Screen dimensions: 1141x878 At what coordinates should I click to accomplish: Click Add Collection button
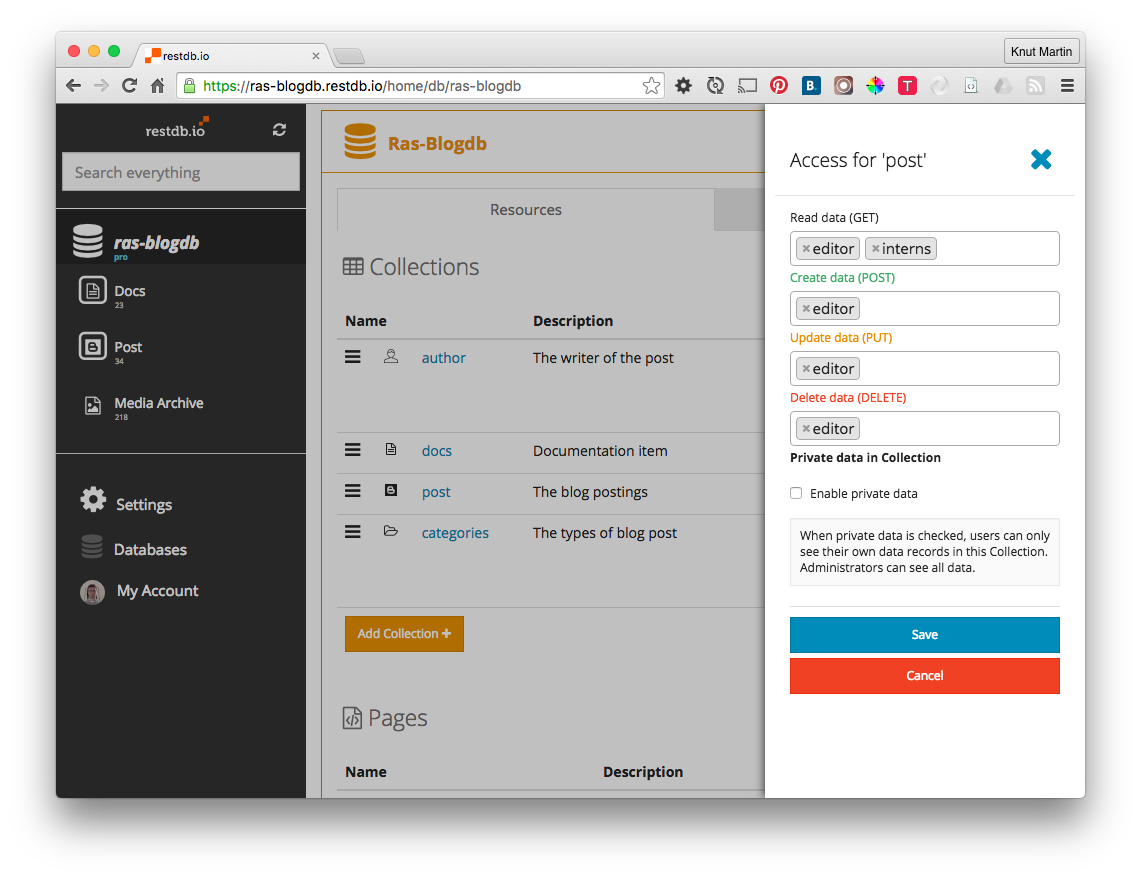click(405, 634)
